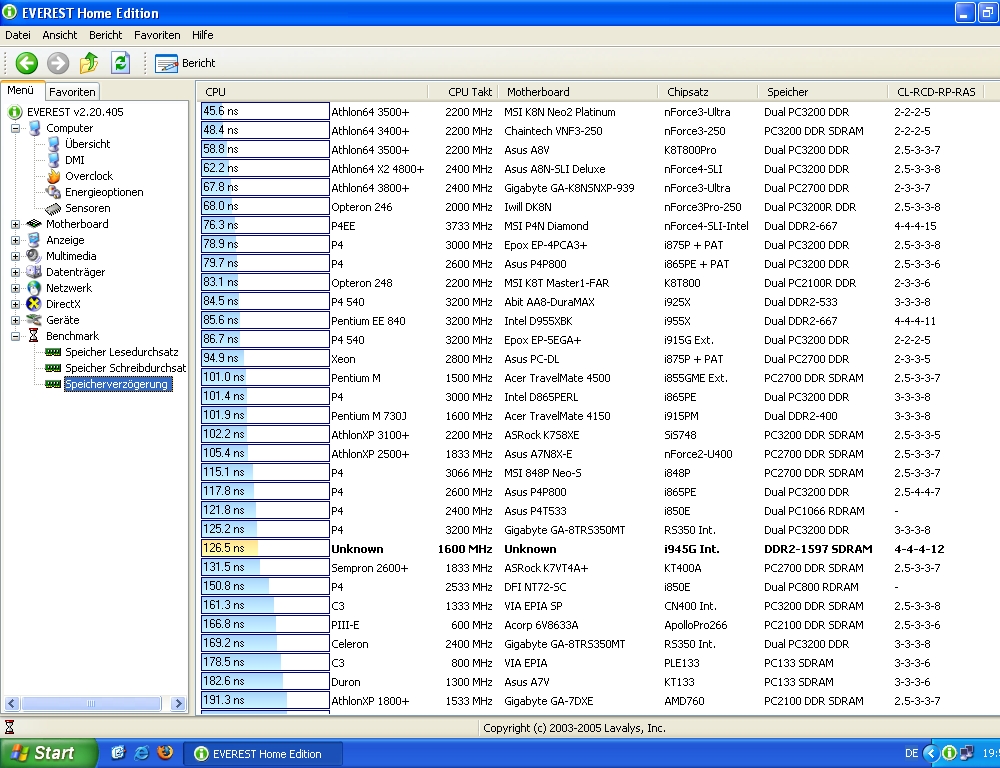Launch Firefox from the quick launch bar
Image resolution: width=1000 pixels, height=768 pixels.
coord(165,753)
